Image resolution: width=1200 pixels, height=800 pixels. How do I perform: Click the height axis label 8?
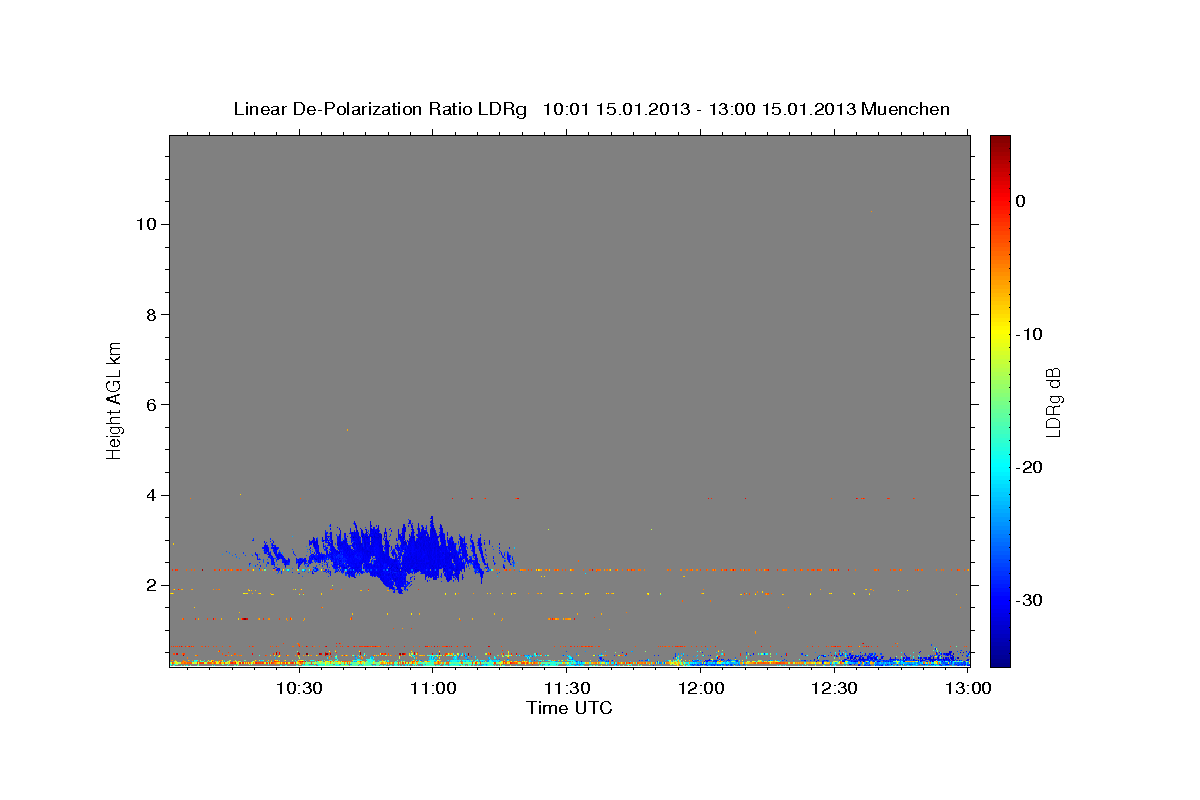tap(151, 314)
